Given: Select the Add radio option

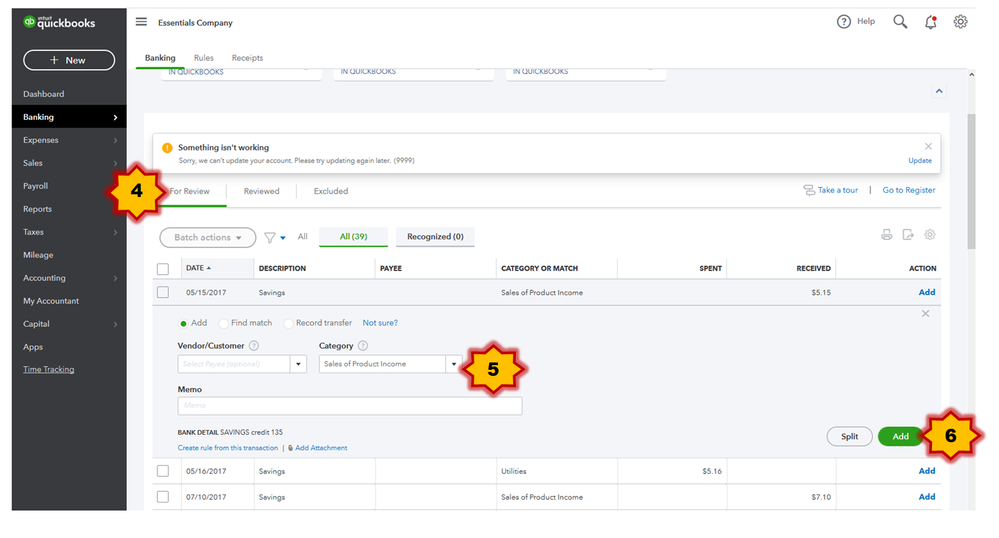Looking at the screenshot, I should click(183, 323).
